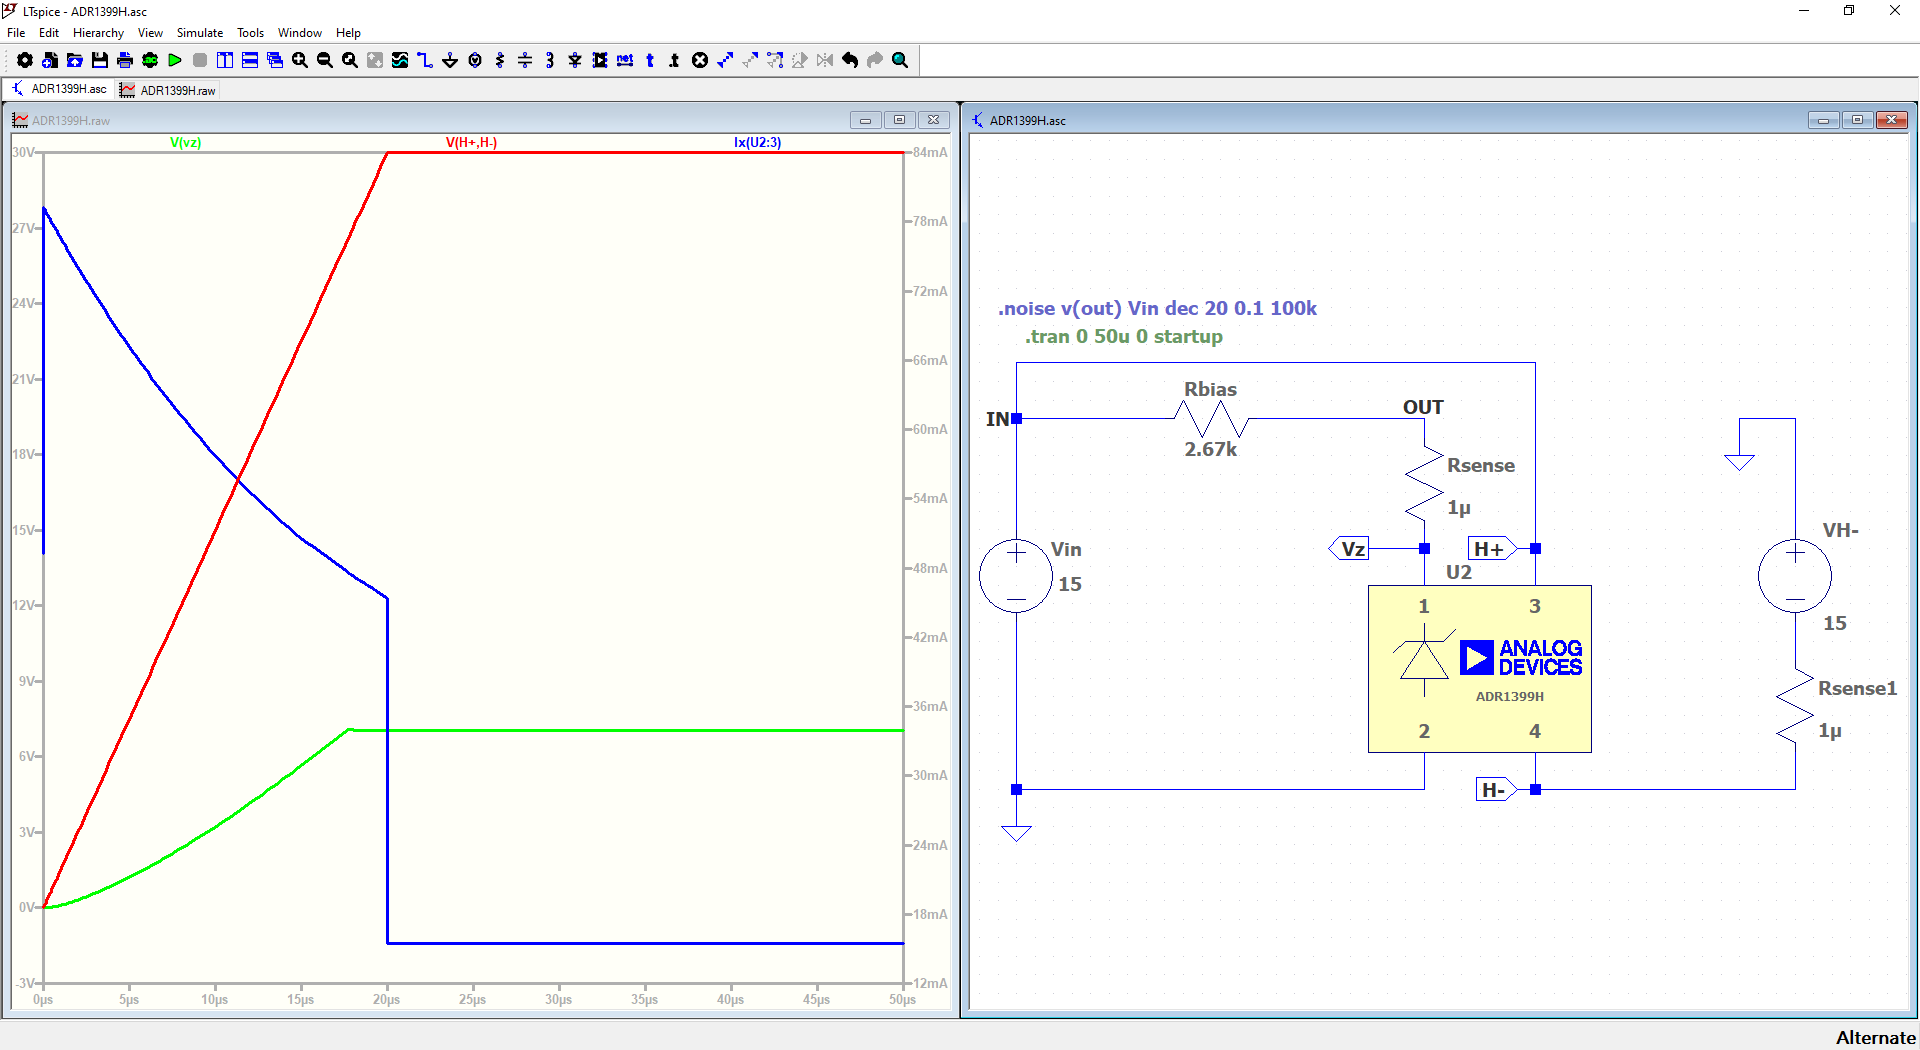Tile windows horizontally from toolbar
Image resolution: width=1920 pixels, height=1050 pixels.
click(x=250, y=60)
